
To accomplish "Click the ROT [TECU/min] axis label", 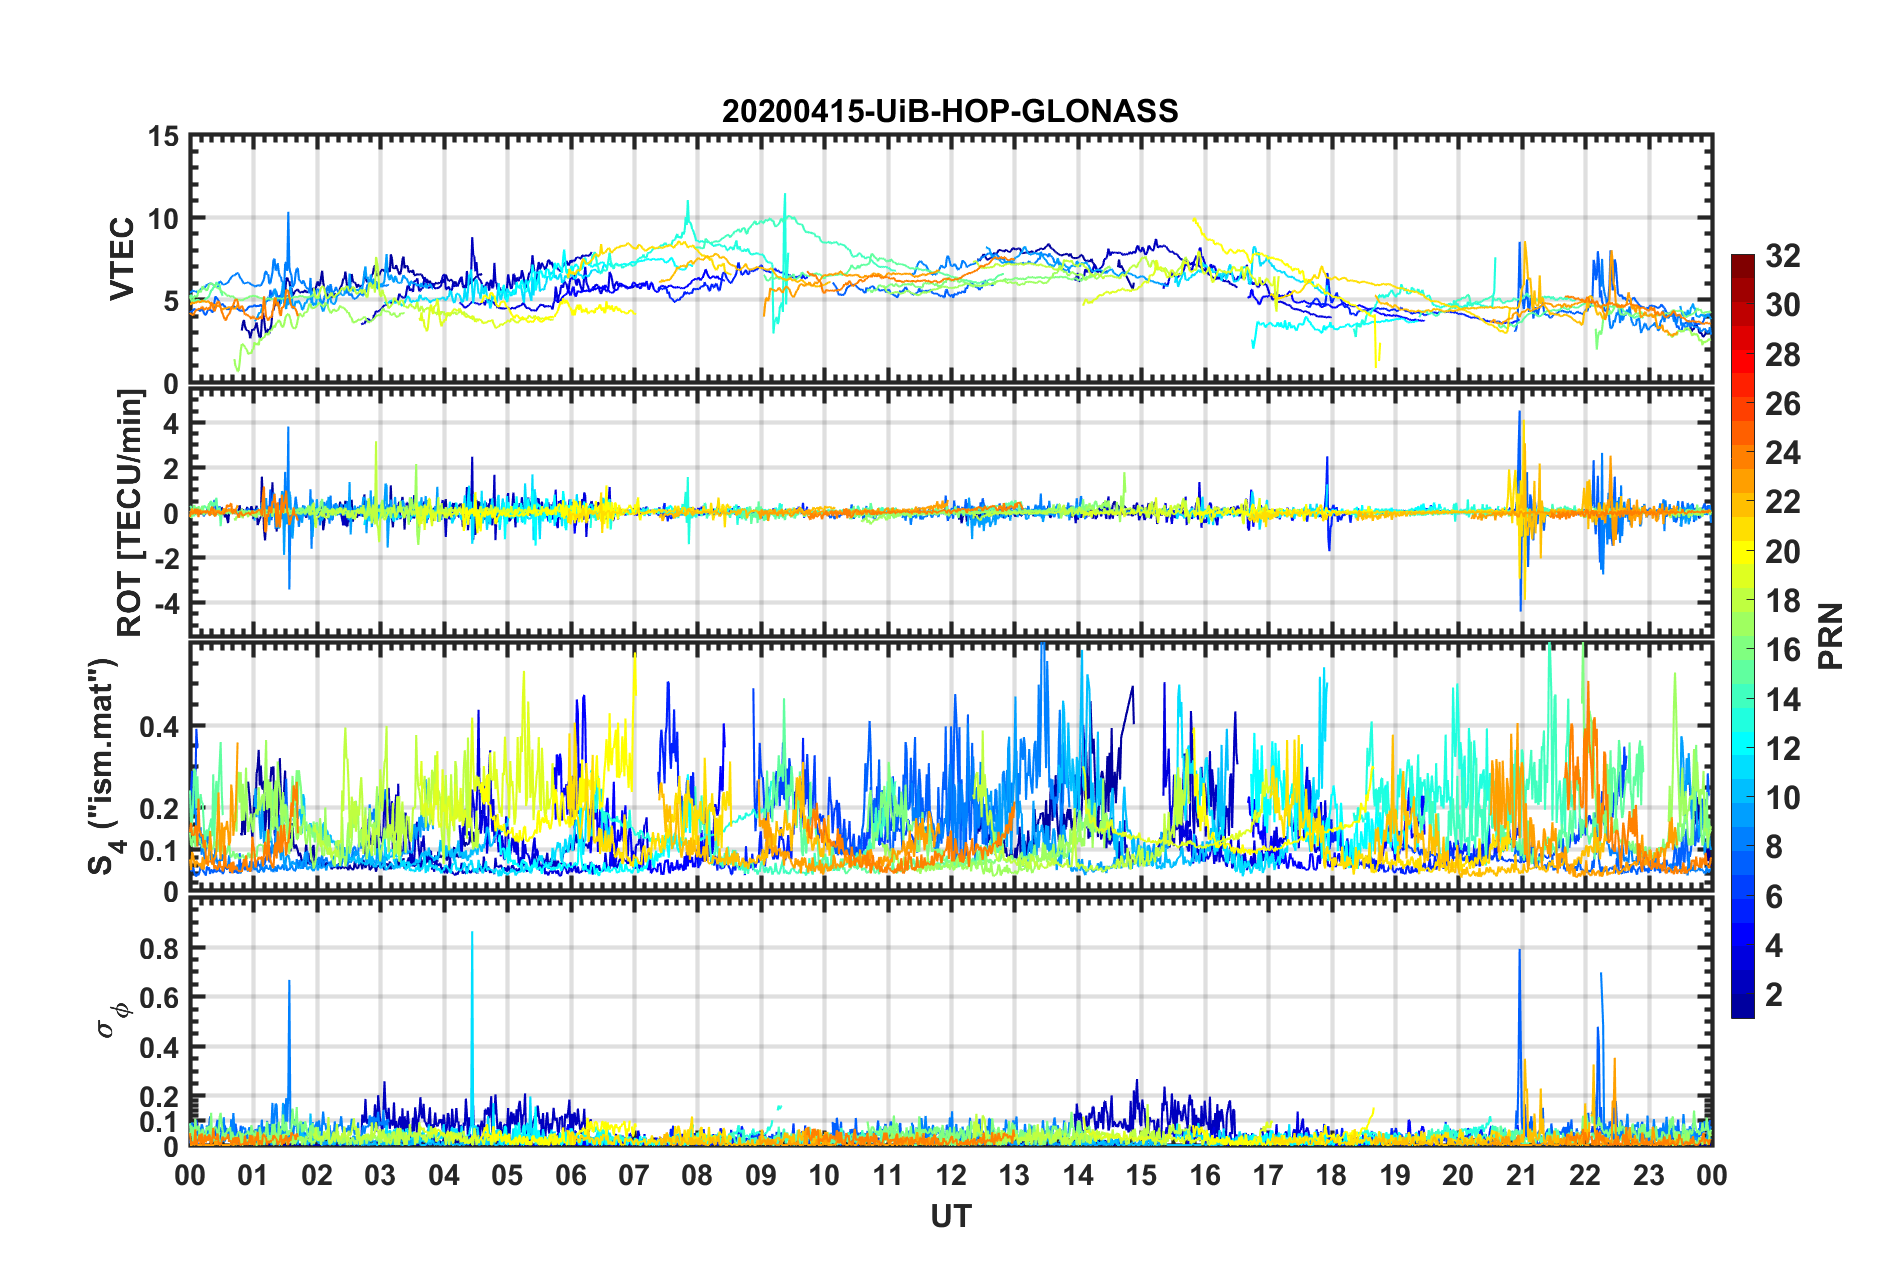I will tap(130, 513).
